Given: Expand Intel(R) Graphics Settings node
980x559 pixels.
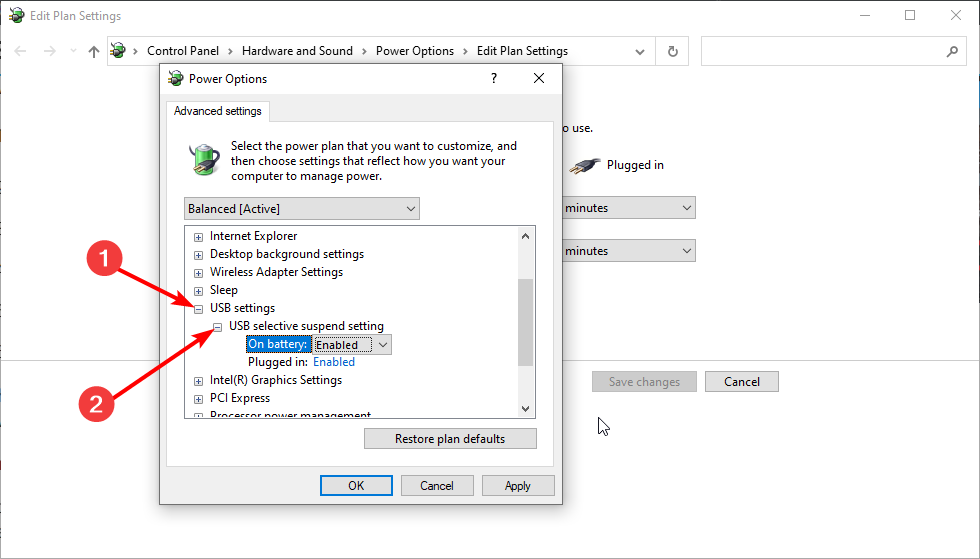Looking at the screenshot, I should pyautogui.click(x=198, y=381).
